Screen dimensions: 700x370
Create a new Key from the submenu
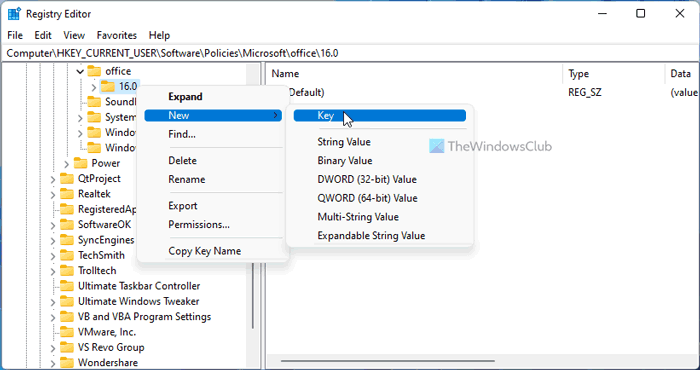(379, 116)
